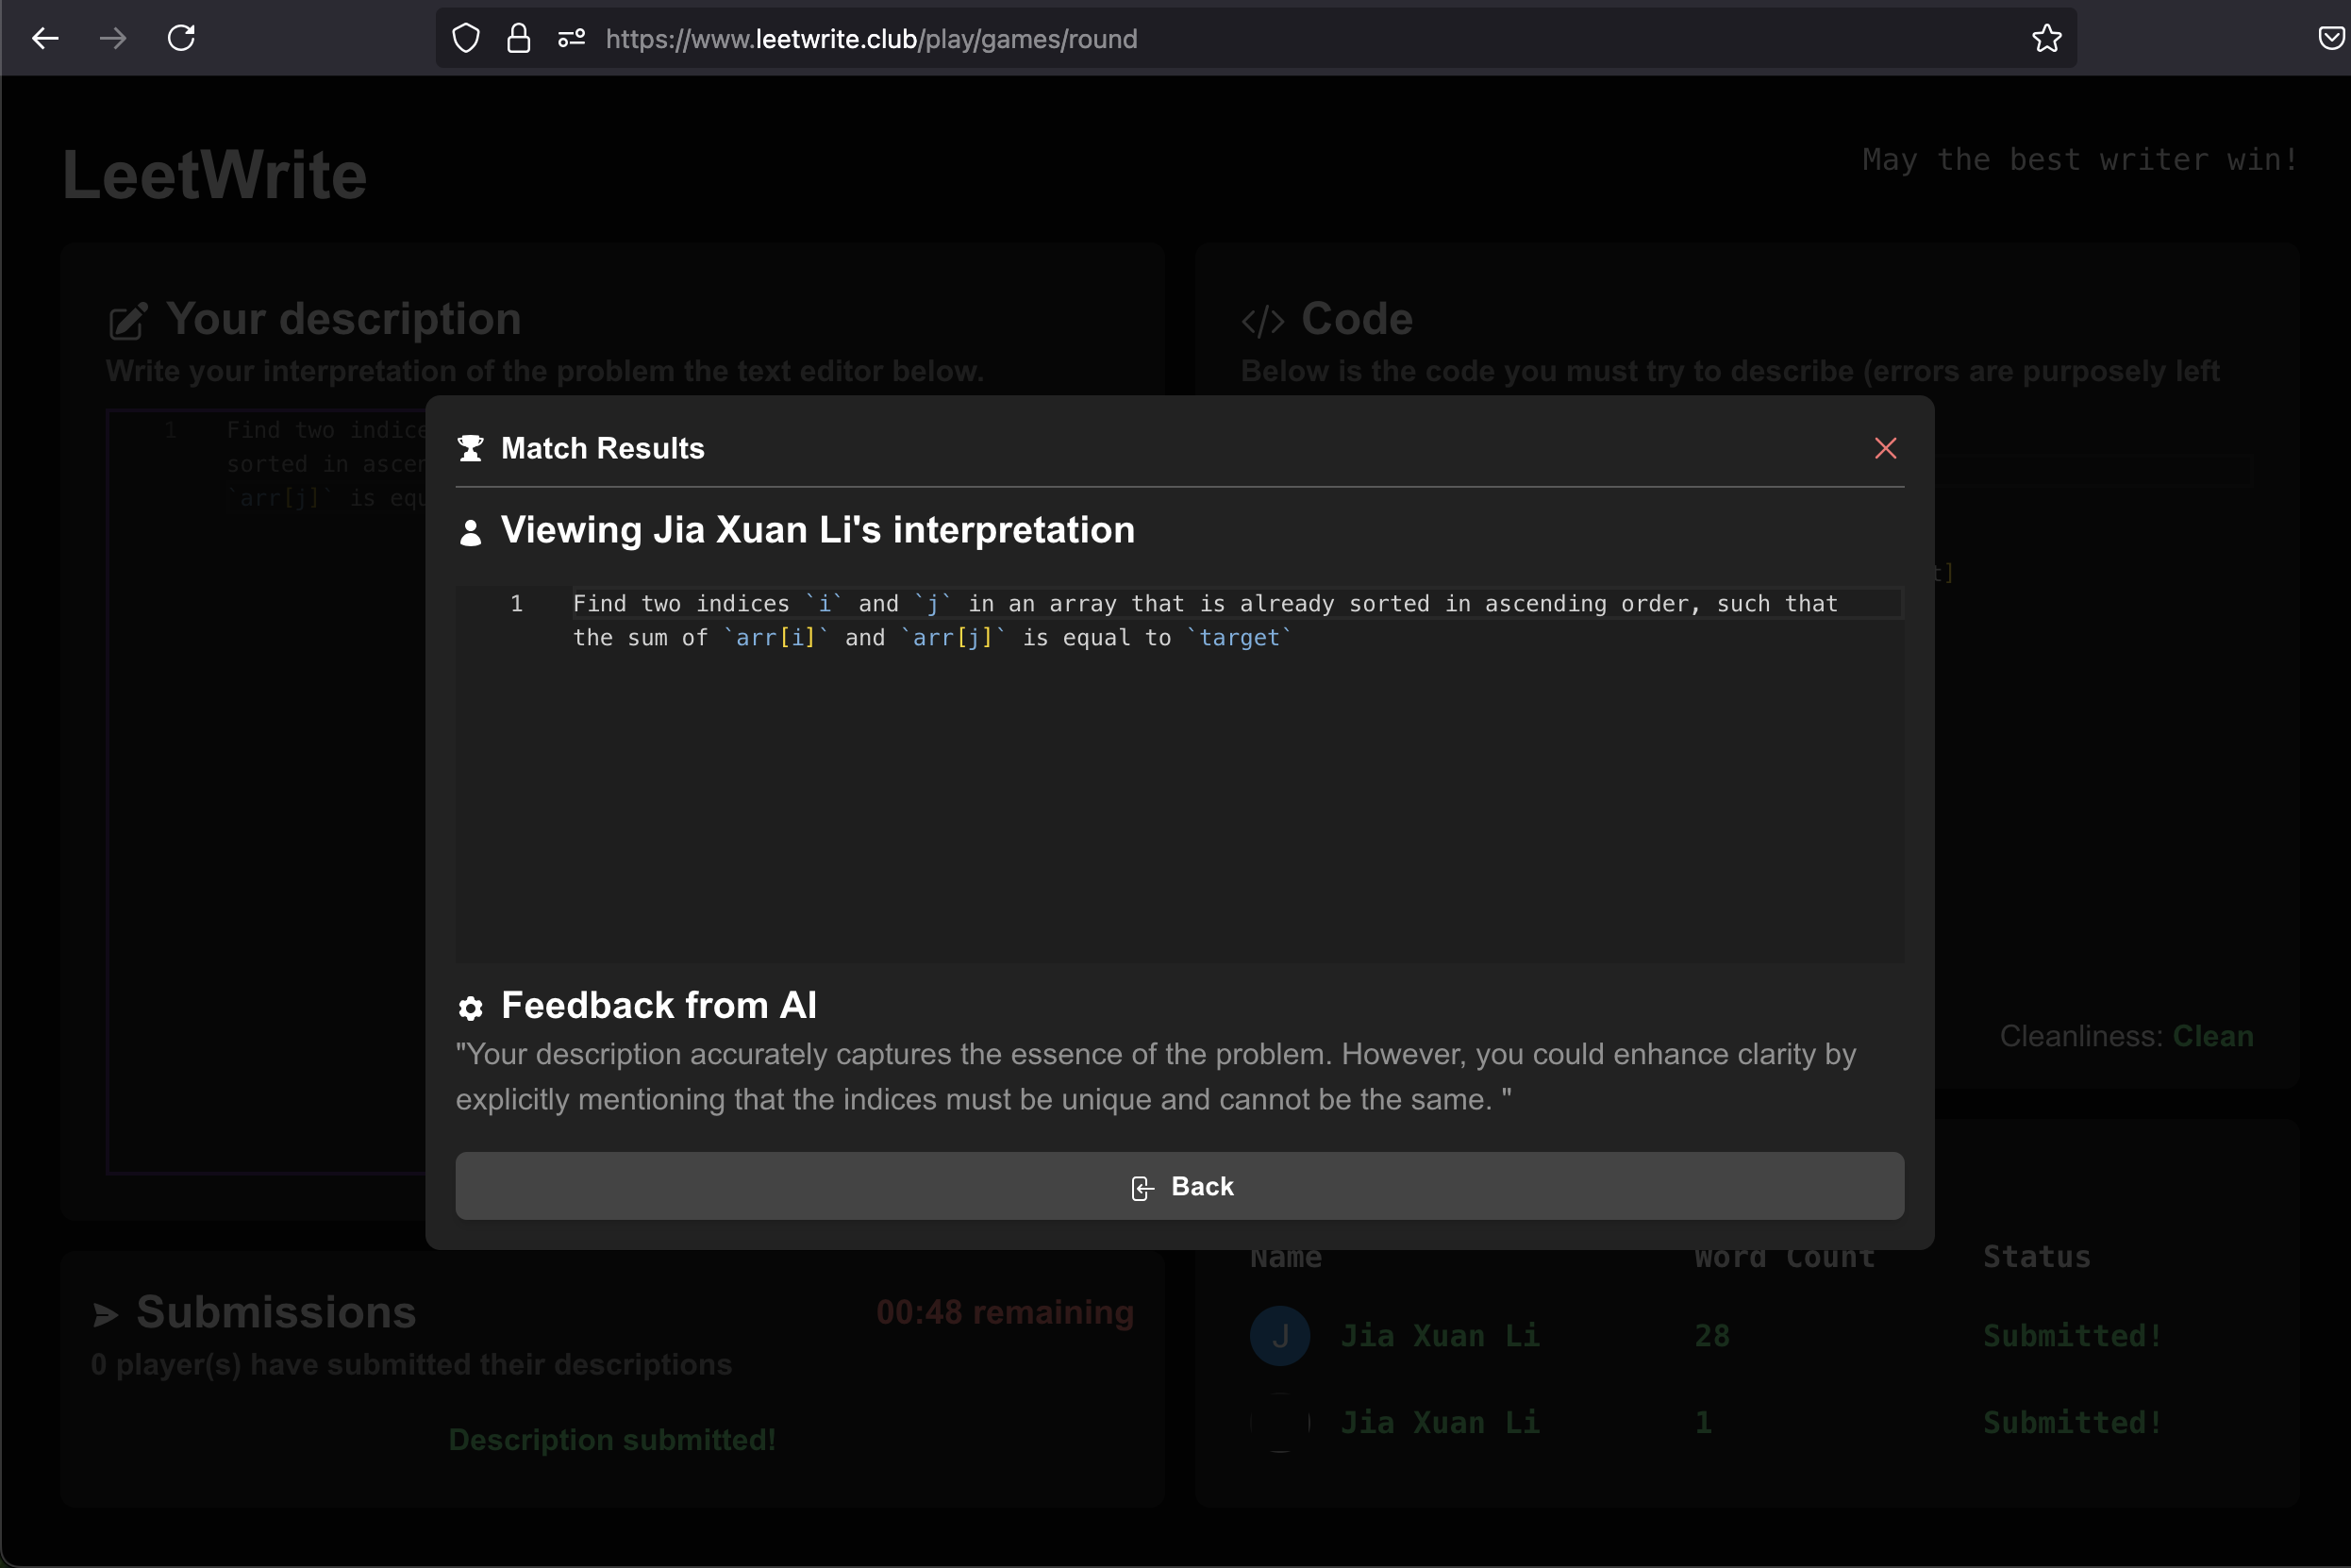Open the Pocket icon in toolbar
The image size is (2351, 1568).
coord(2330,38)
